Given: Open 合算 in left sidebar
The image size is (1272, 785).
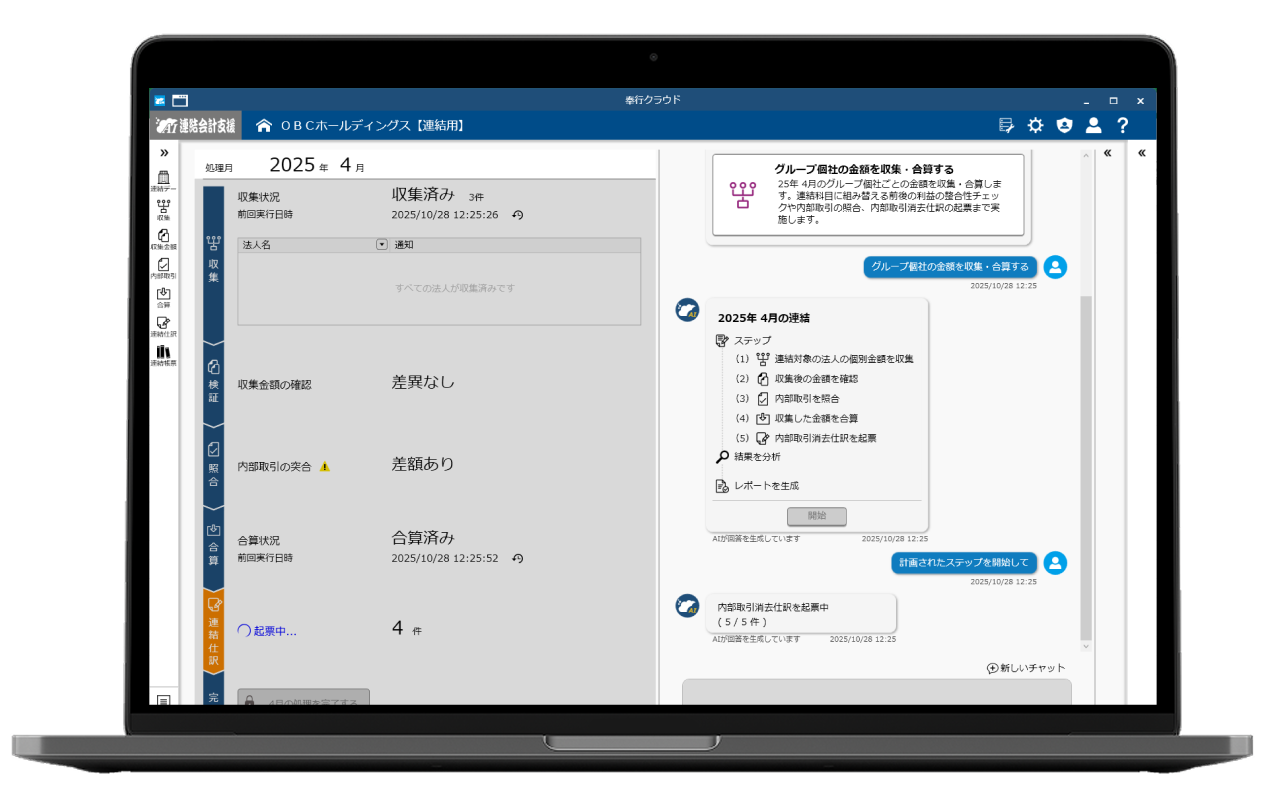Looking at the screenshot, I should (x=163, y=296).
